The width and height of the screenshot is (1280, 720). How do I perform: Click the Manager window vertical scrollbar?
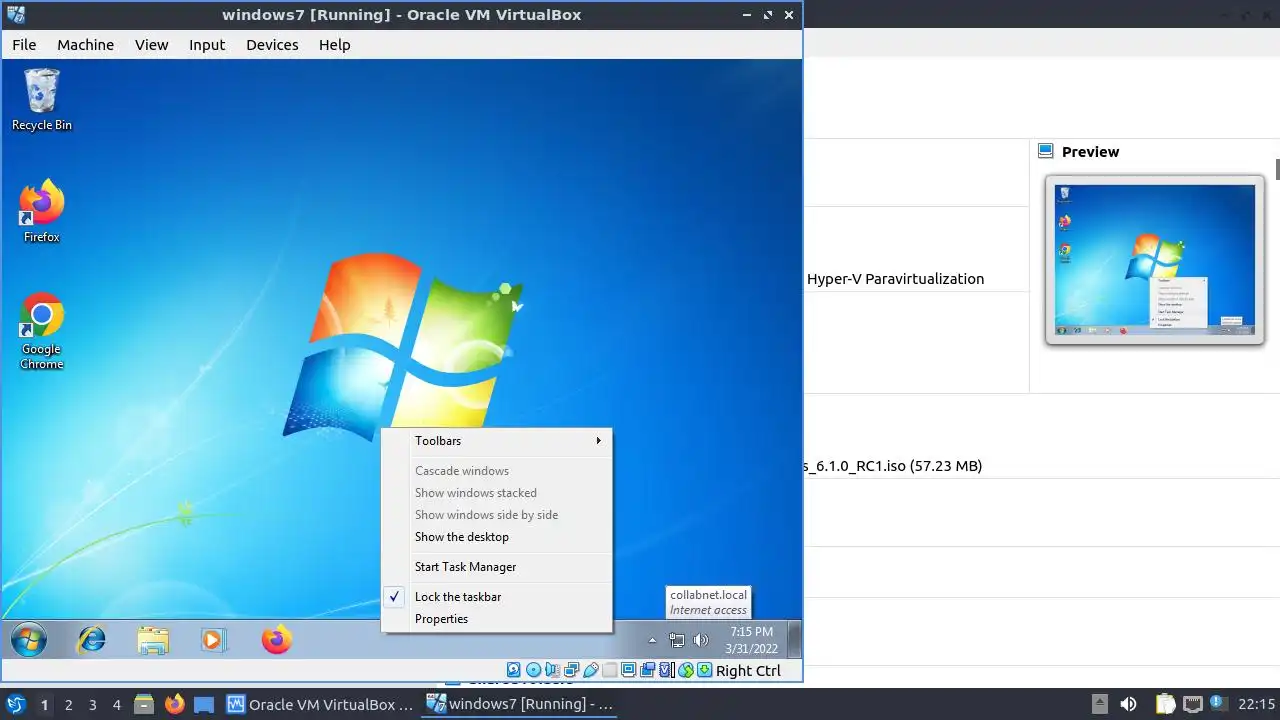click(x=1277, y=170)
